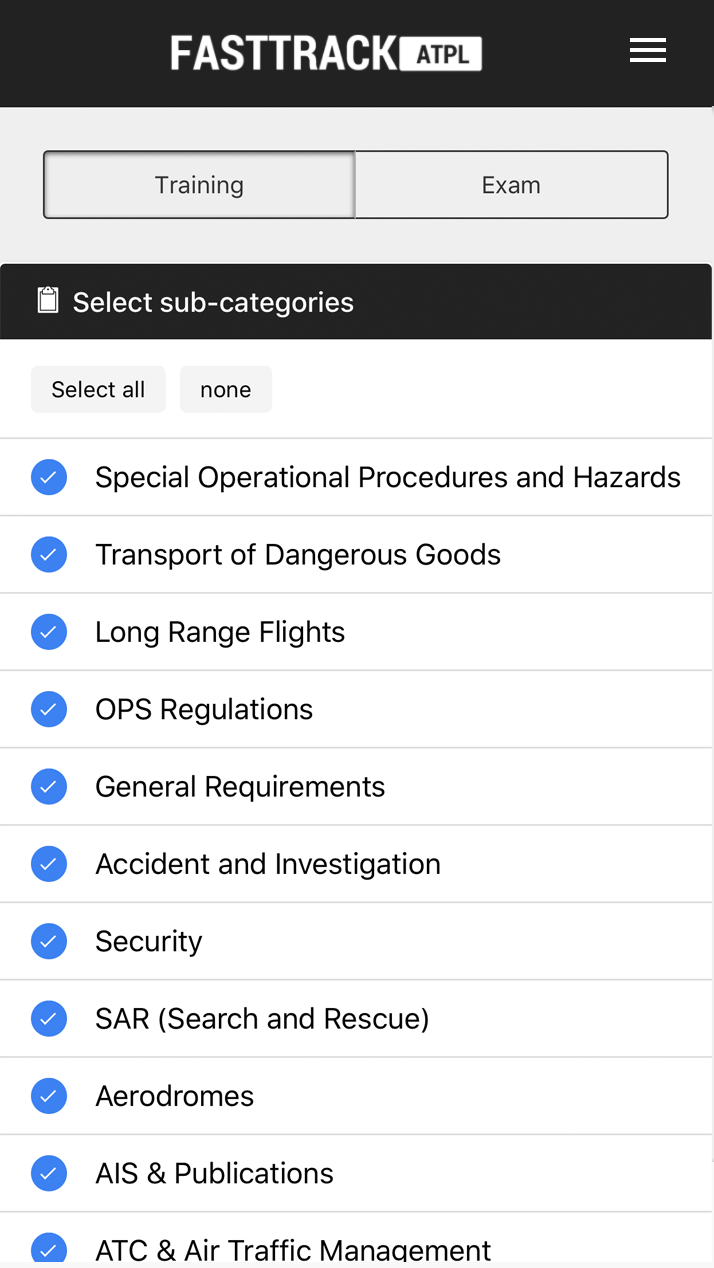The width and height of the screenshot is (714, 1268).
Task: Click the Select sub-categories header text
Action: 213,302
